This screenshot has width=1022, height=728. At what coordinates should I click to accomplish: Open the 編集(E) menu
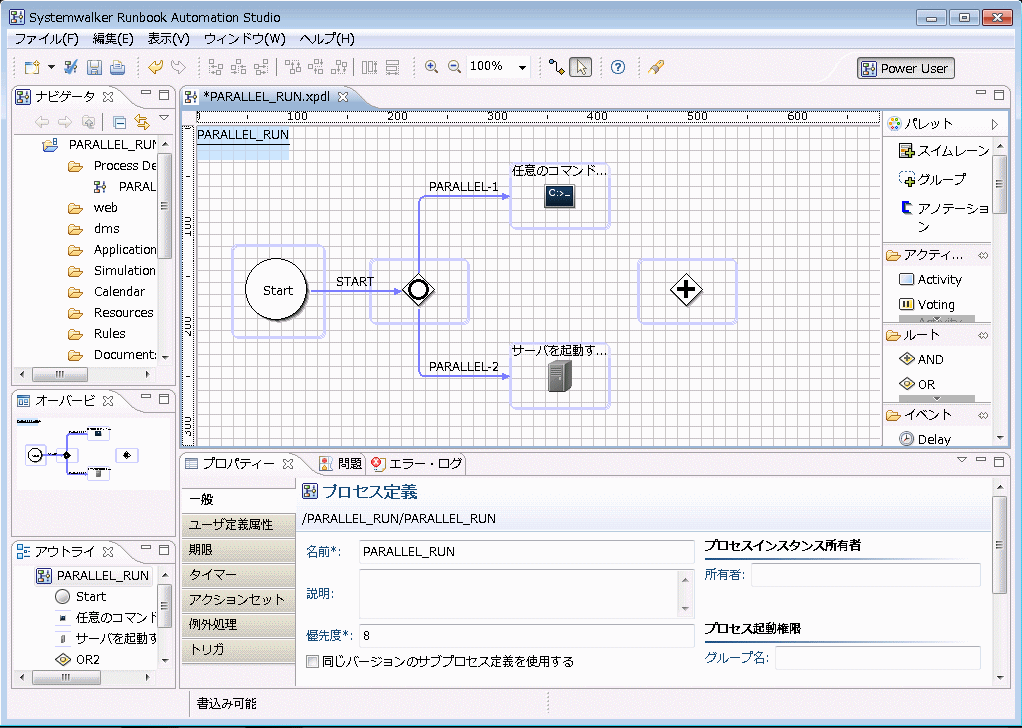113,38
